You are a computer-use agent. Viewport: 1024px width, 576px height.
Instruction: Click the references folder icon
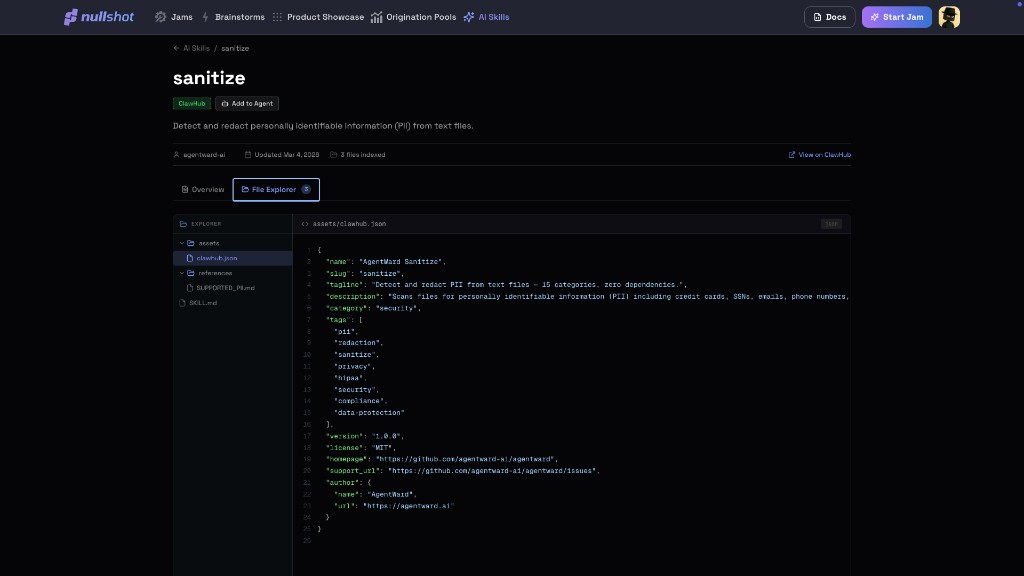coord(191,273)
